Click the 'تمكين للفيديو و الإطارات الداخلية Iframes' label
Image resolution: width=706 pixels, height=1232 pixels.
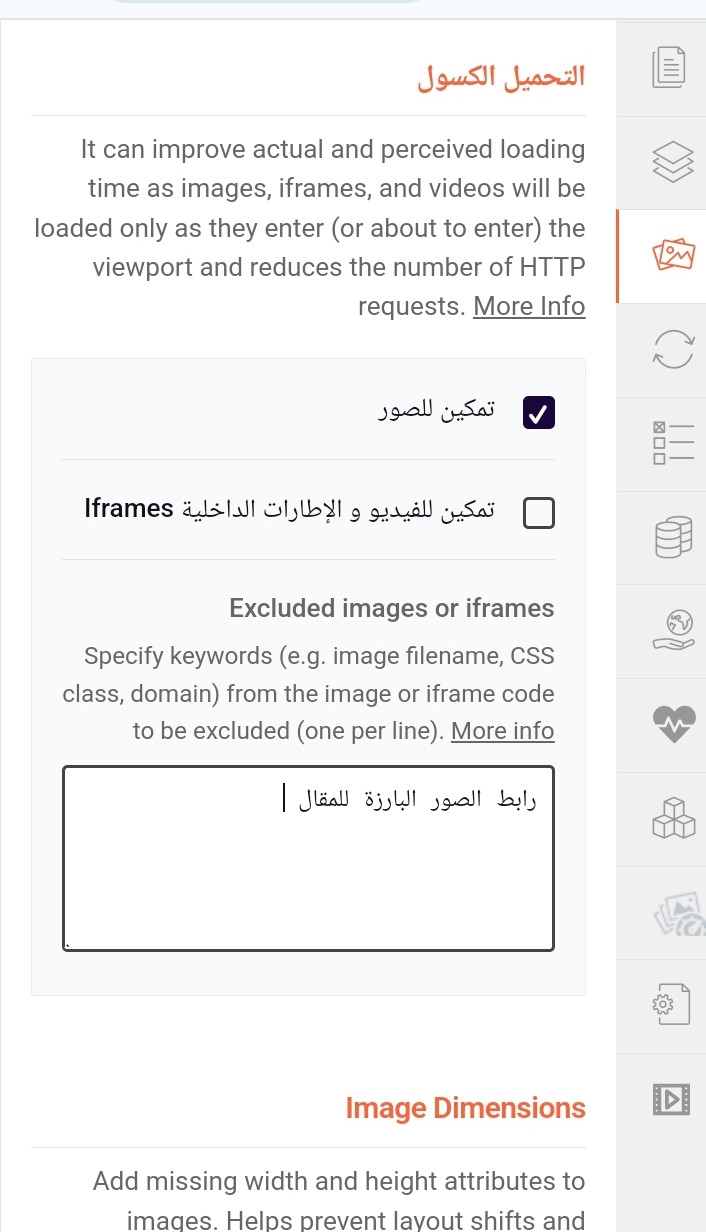[289, 509]
